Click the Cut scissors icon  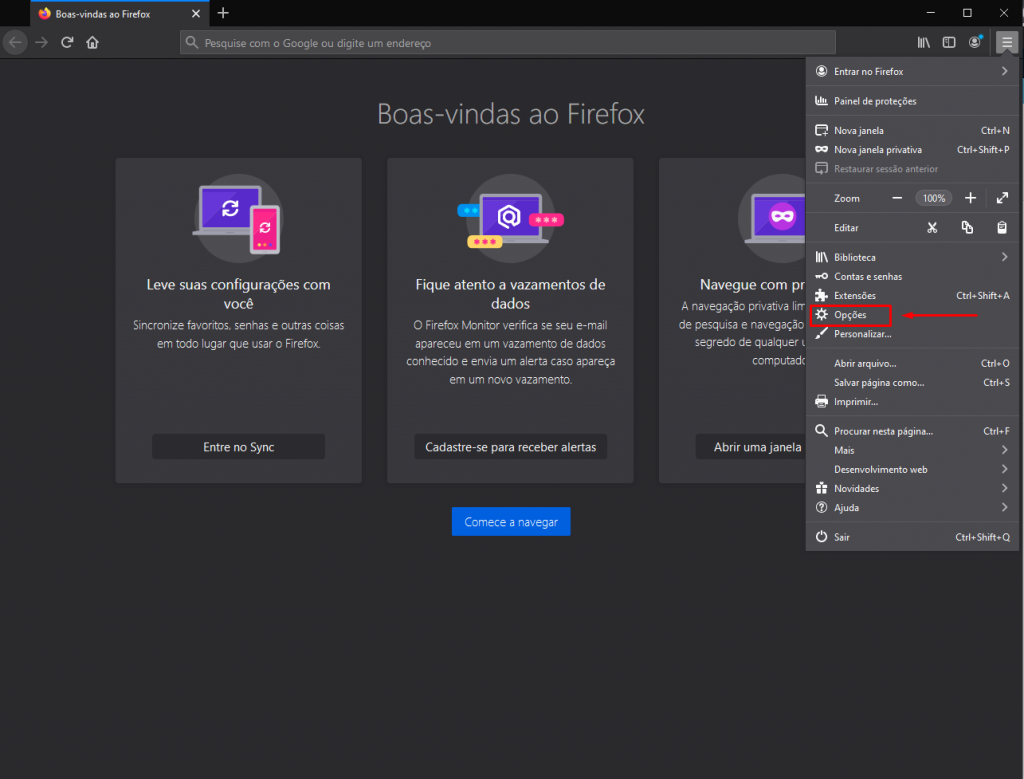pyautogui.click(x=932, y=228)
